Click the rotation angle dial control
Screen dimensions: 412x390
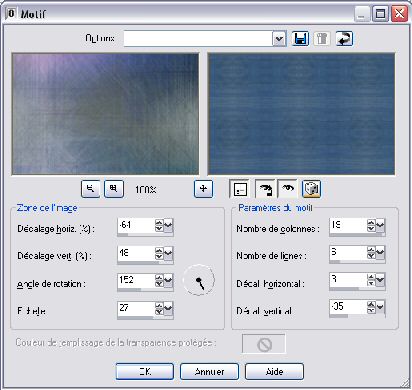tap(199, 280)
